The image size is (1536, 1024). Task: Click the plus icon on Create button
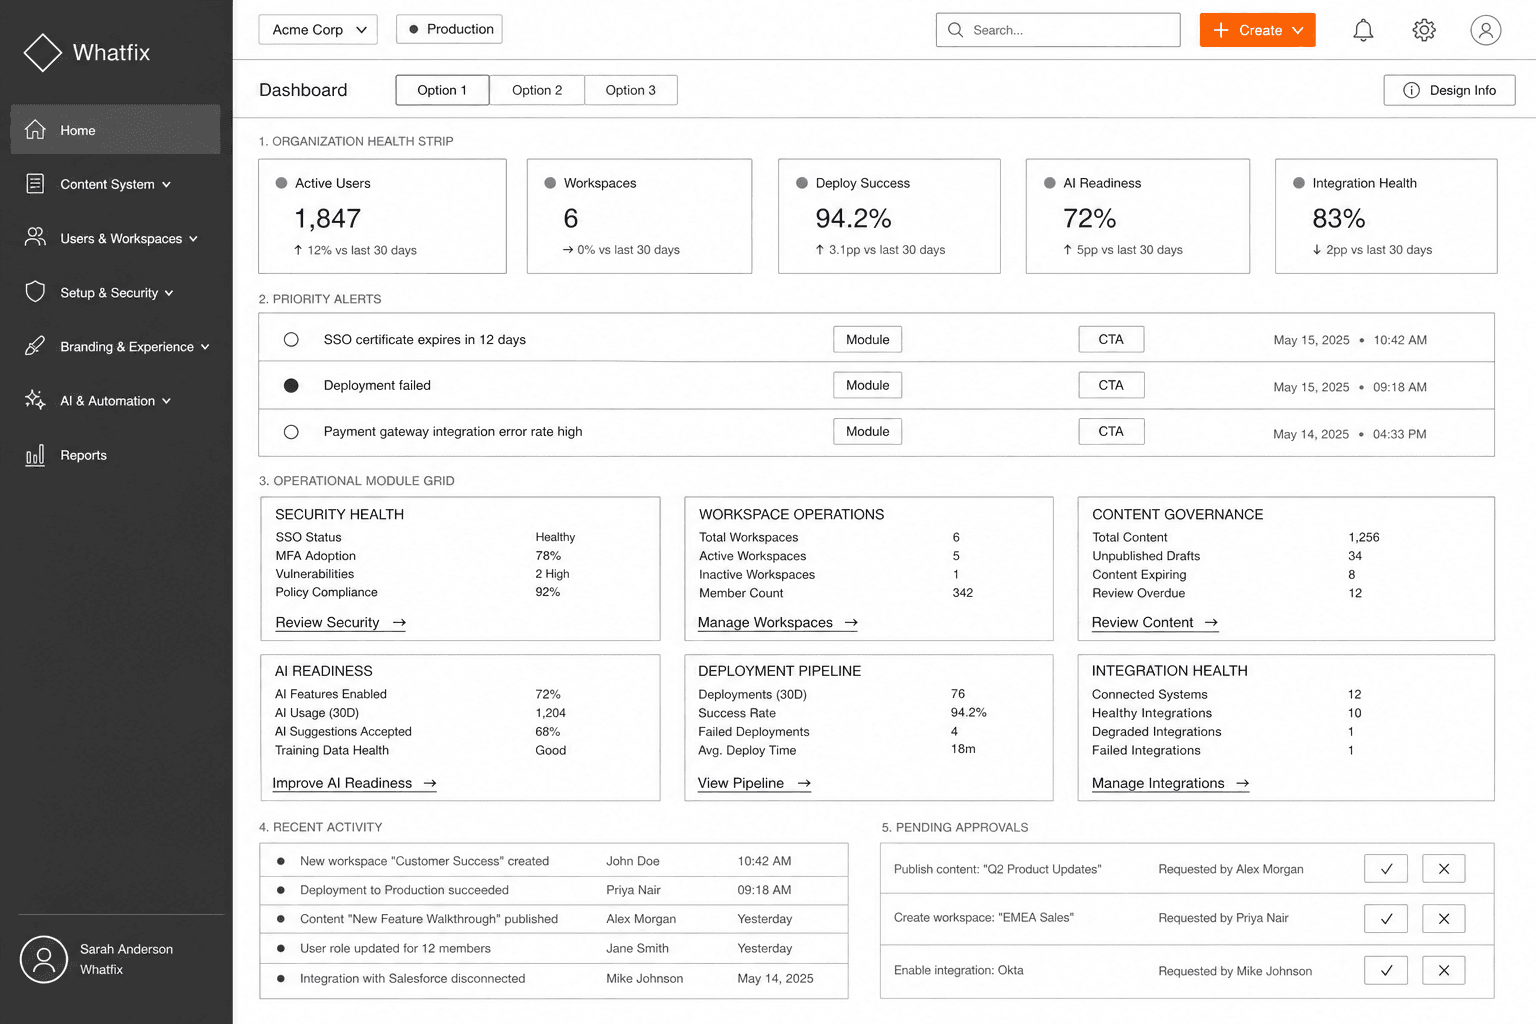[x=1221, y=30]
